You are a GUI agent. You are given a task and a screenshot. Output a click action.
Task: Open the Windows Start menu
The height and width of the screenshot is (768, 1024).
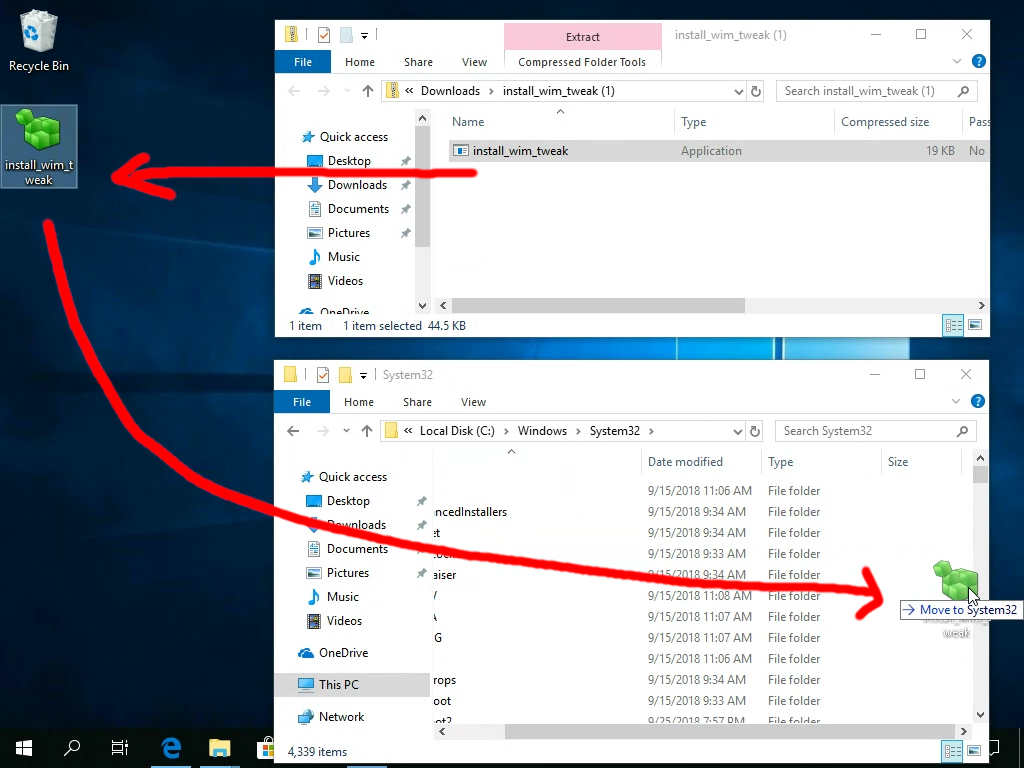[24, 747]
